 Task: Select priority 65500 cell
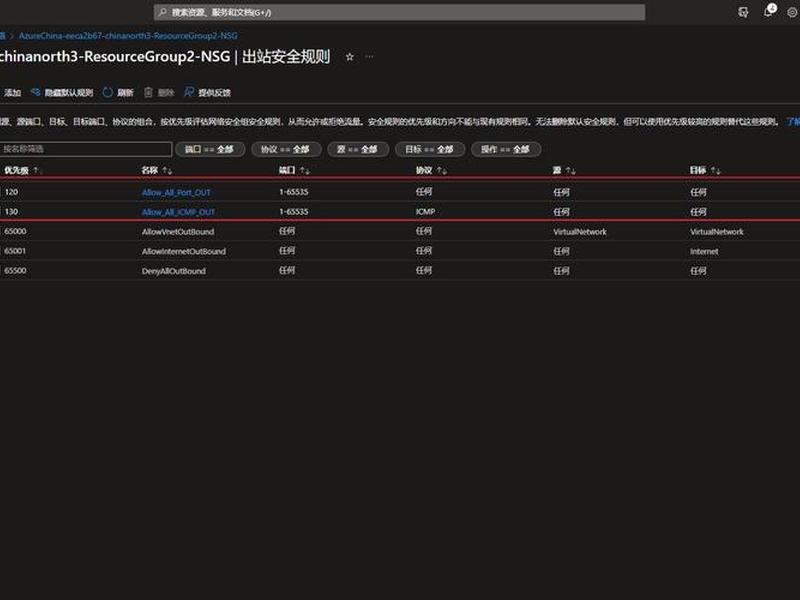pos(15,270)
